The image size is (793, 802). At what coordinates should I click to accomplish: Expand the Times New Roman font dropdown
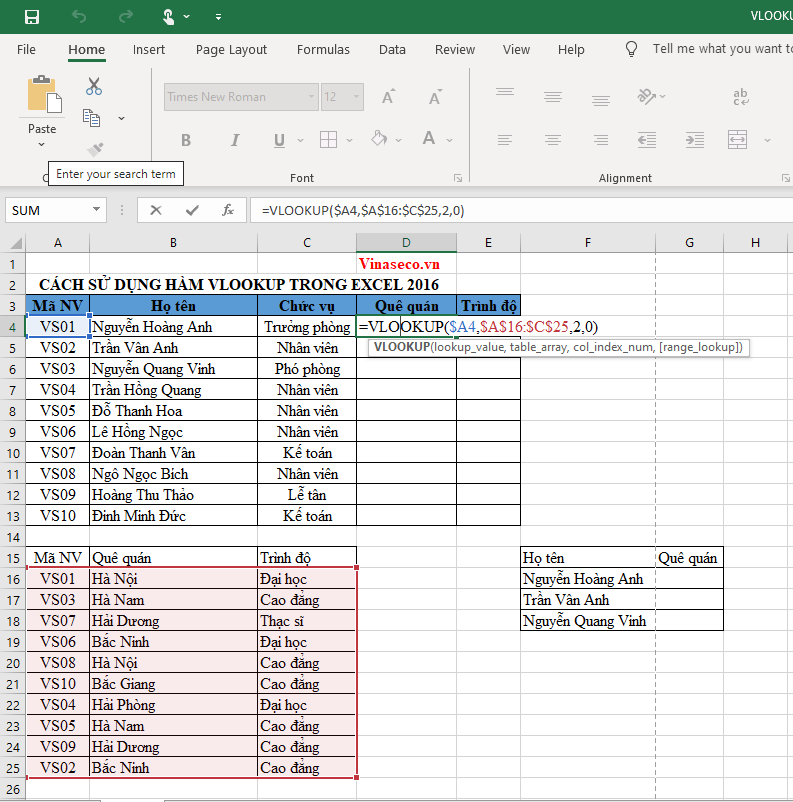coord(310,97)
